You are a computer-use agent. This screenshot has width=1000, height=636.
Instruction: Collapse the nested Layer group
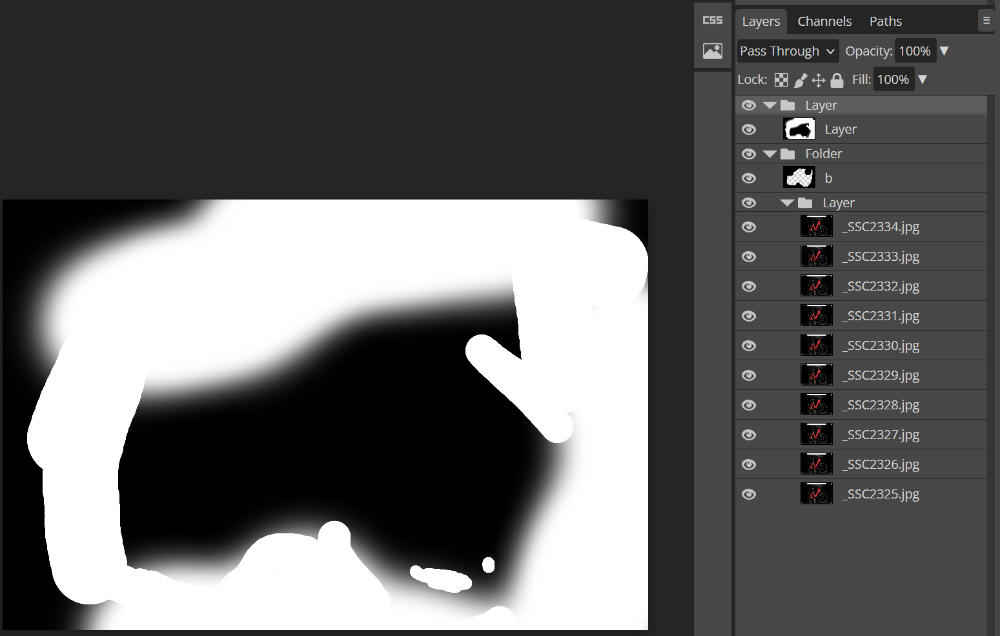787,203
